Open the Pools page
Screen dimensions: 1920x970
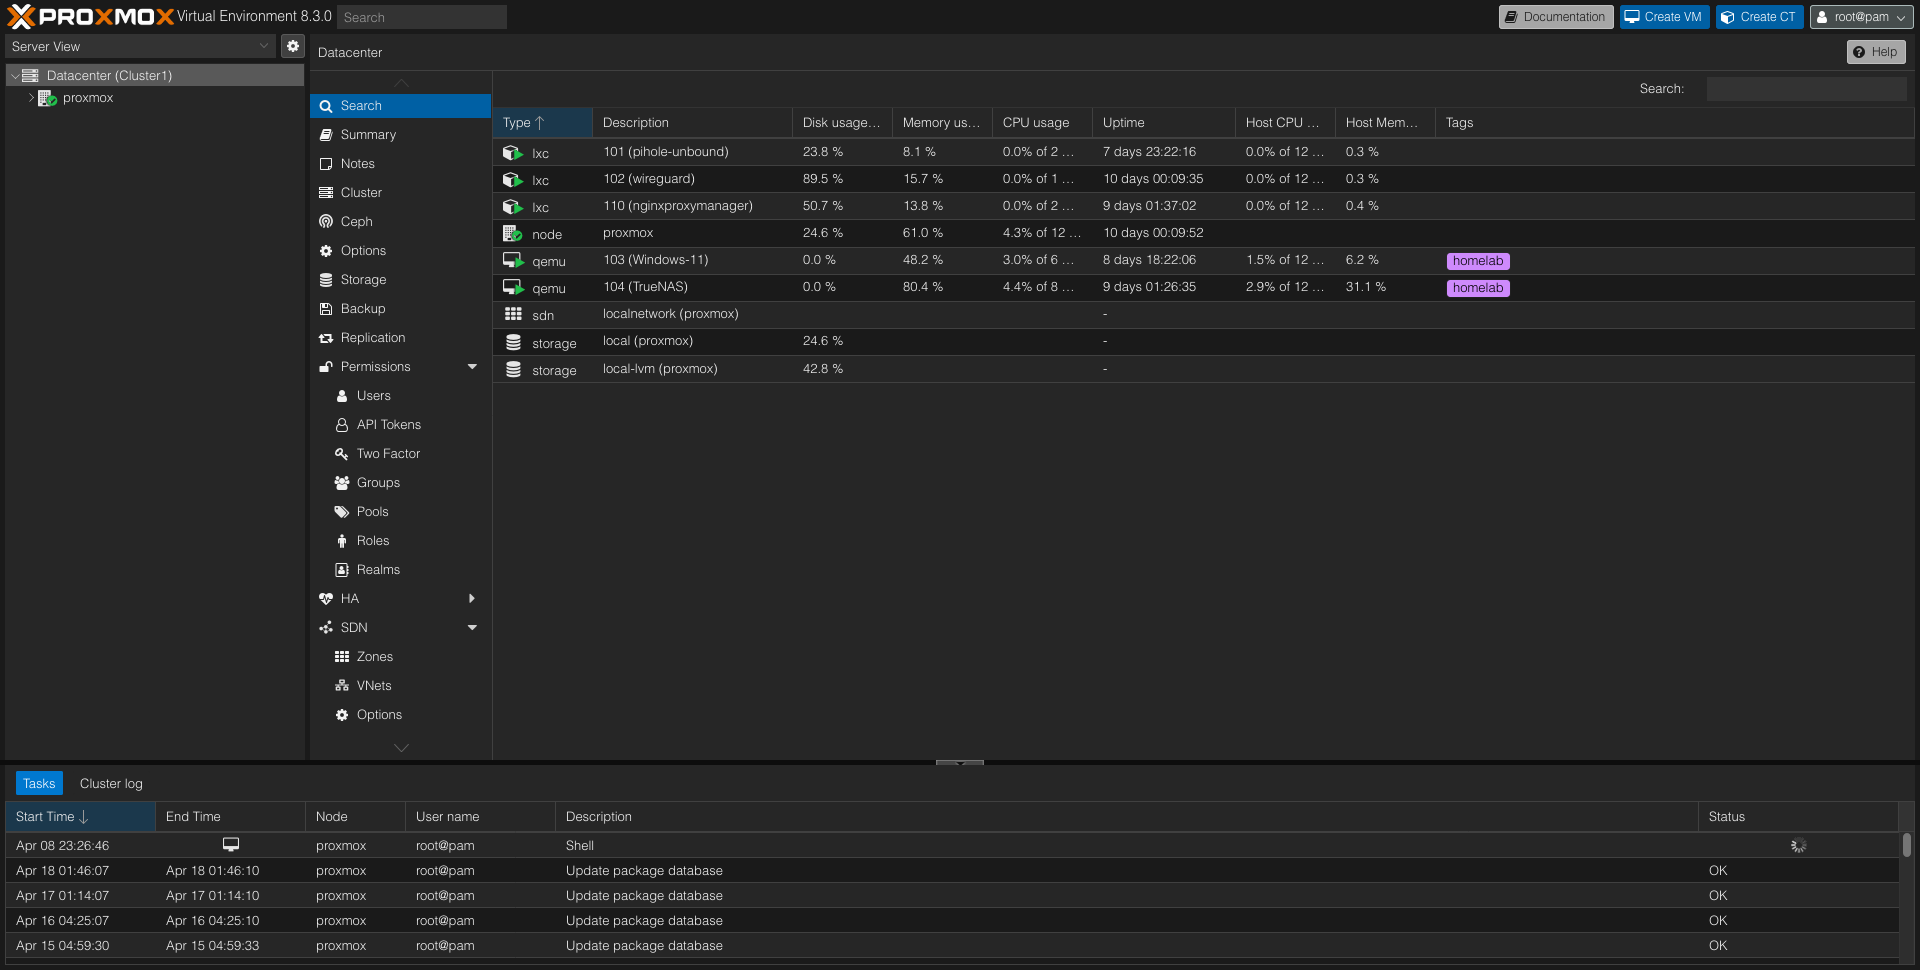pyautogui.click(x=400, y=511)
